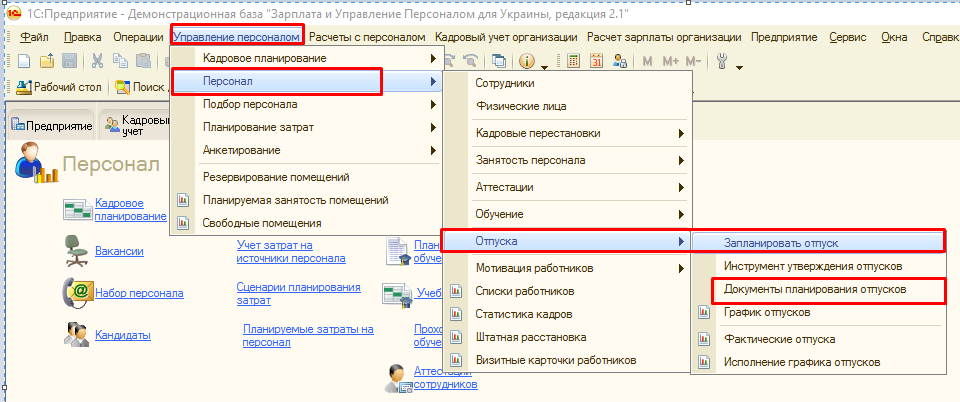Open the Операции menu

138,37
